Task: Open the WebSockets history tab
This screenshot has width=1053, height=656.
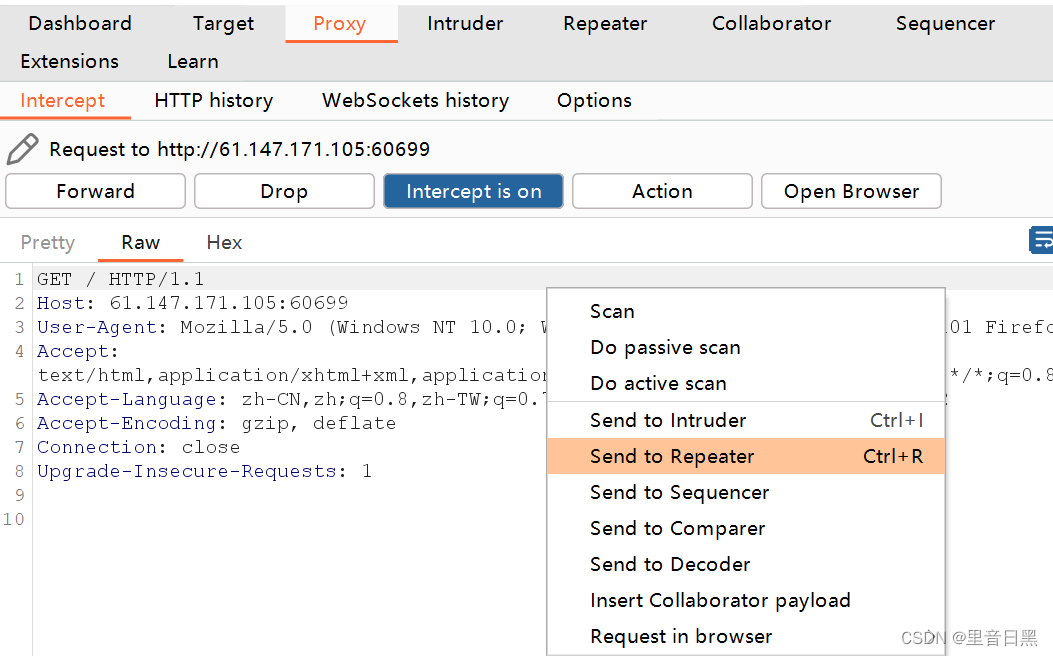Action: tap(416, 101)
